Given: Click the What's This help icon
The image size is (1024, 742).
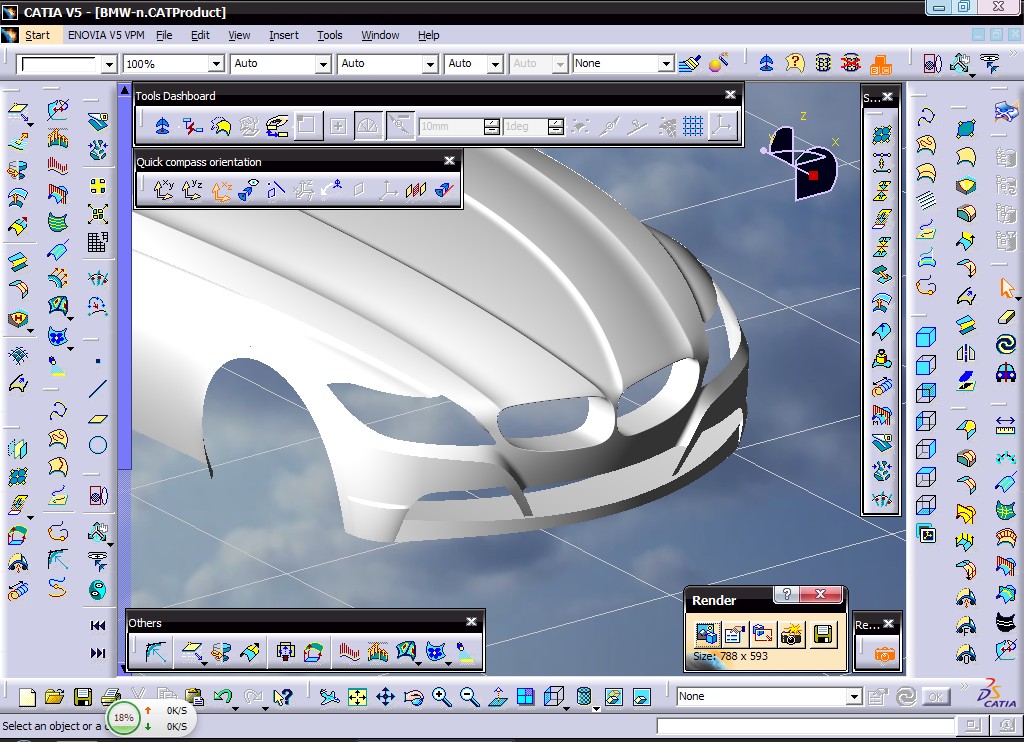Looking at the screenshot, I should click(x=282, y=697).
